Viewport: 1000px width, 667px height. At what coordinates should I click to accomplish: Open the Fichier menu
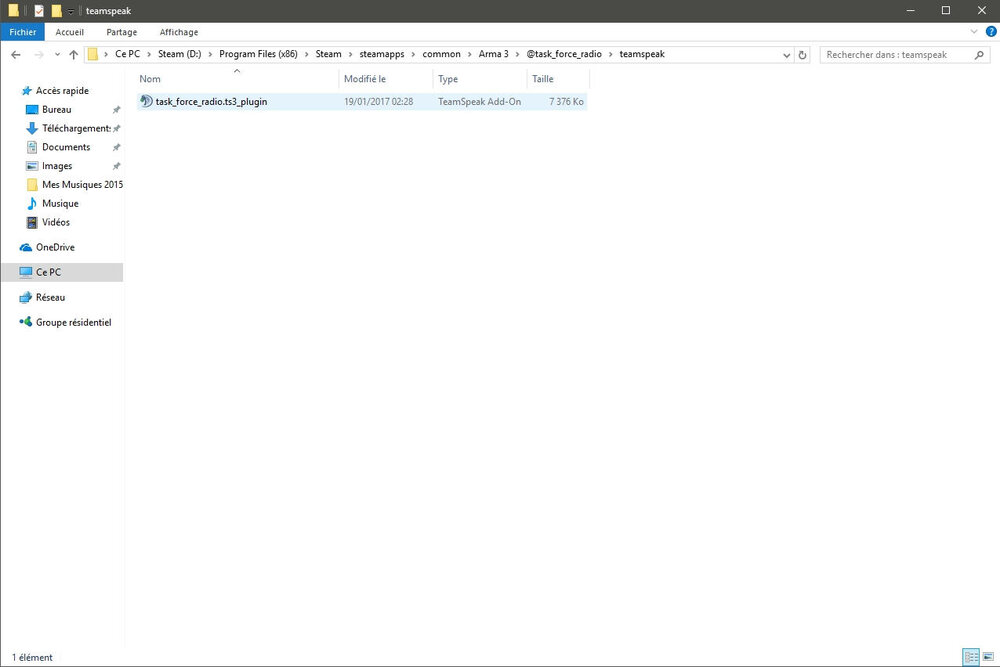(x=23, y=32)
